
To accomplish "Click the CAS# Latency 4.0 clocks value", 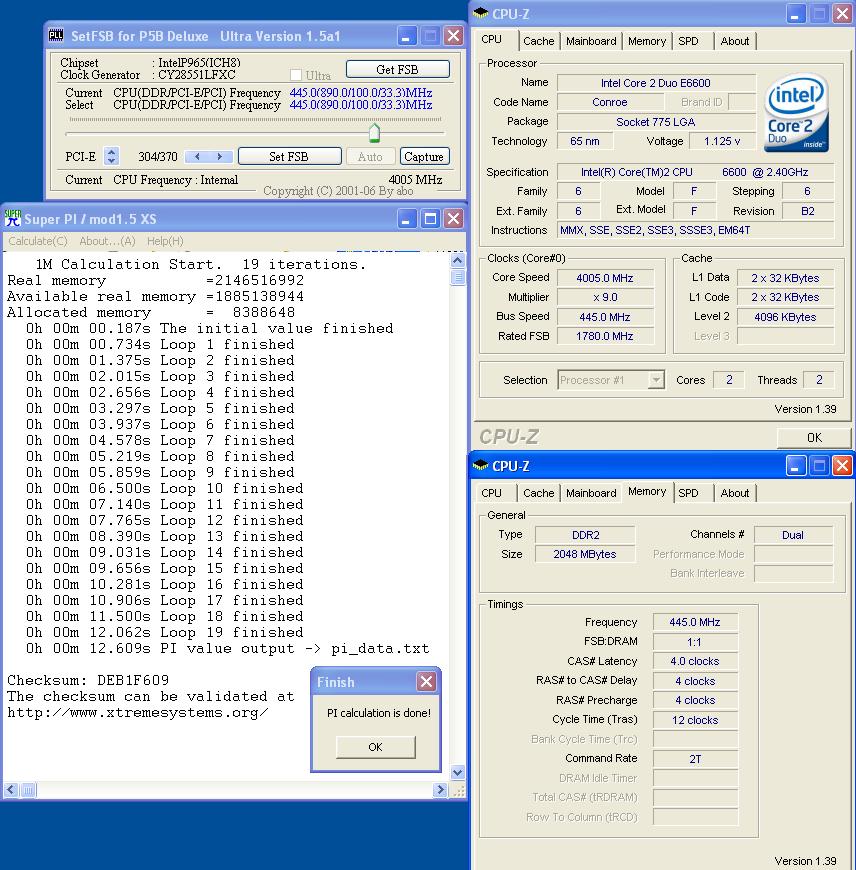I will (x=695, y=661).
